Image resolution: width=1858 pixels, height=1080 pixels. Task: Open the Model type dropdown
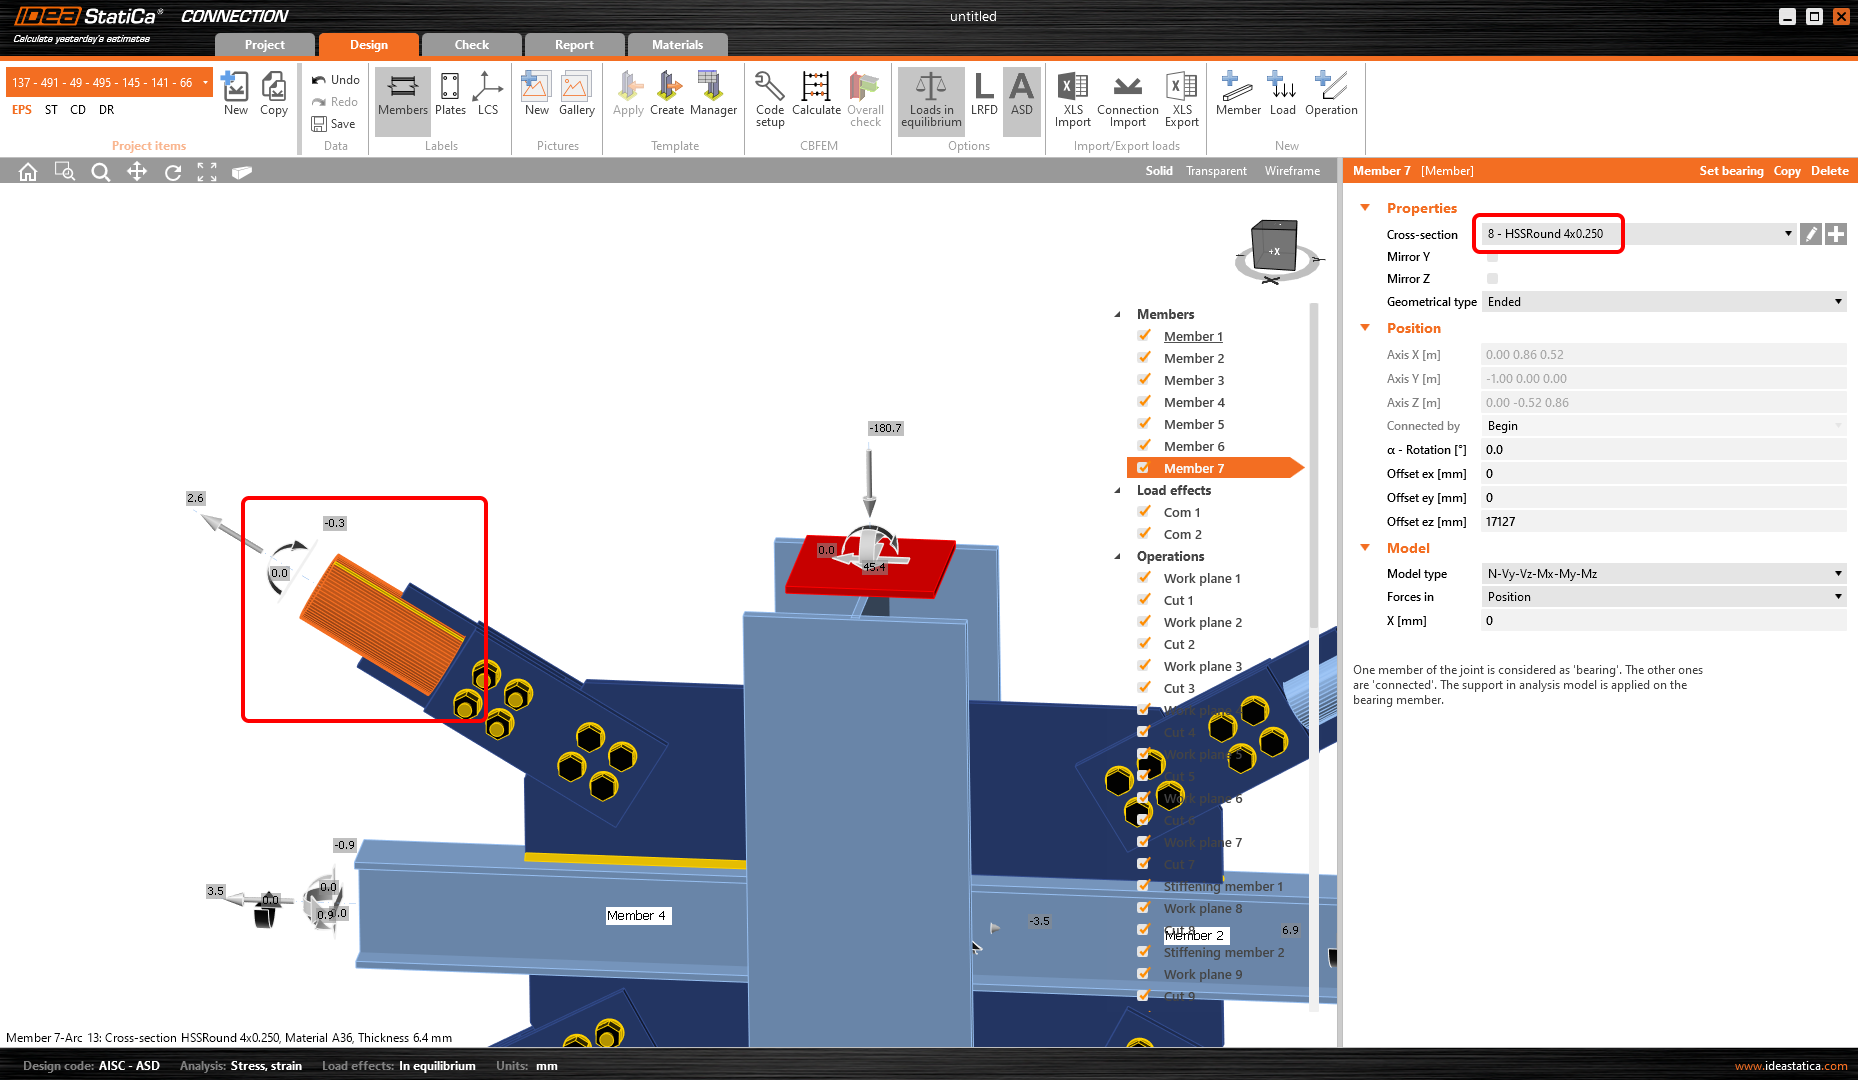1662,574
